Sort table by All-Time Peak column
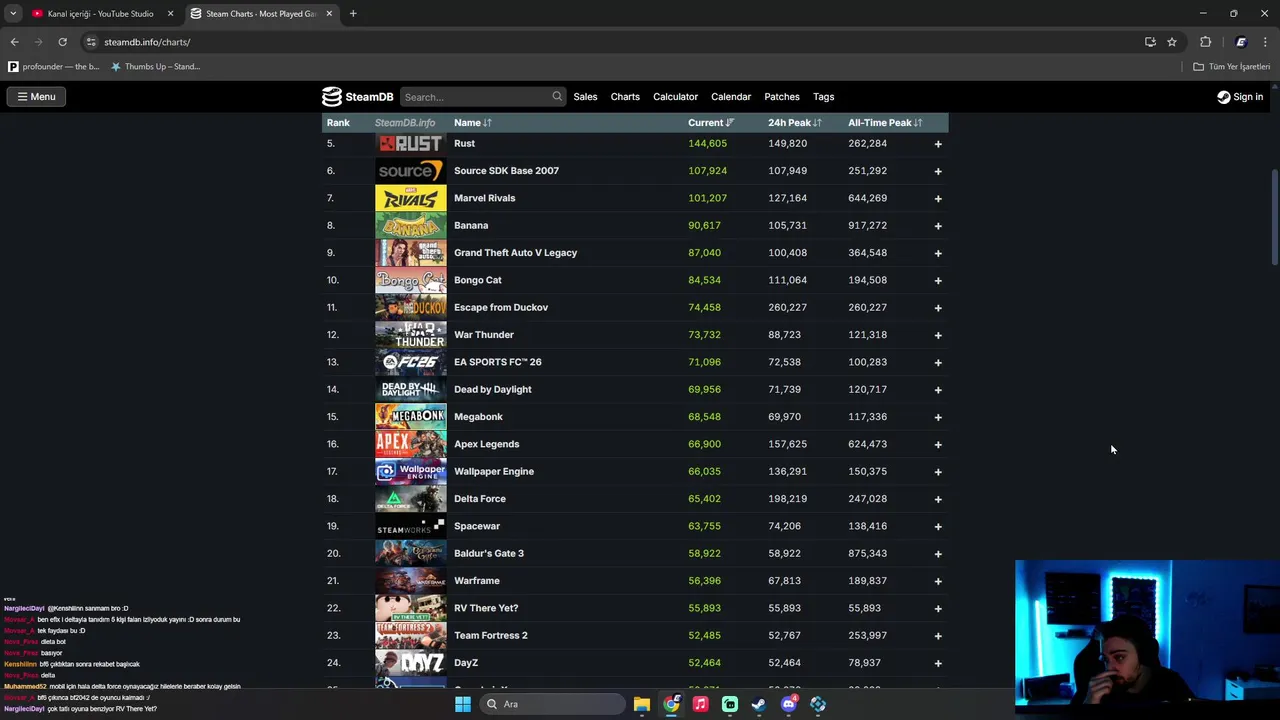This screenshot has height=720, width=1280. click(885, 123)
